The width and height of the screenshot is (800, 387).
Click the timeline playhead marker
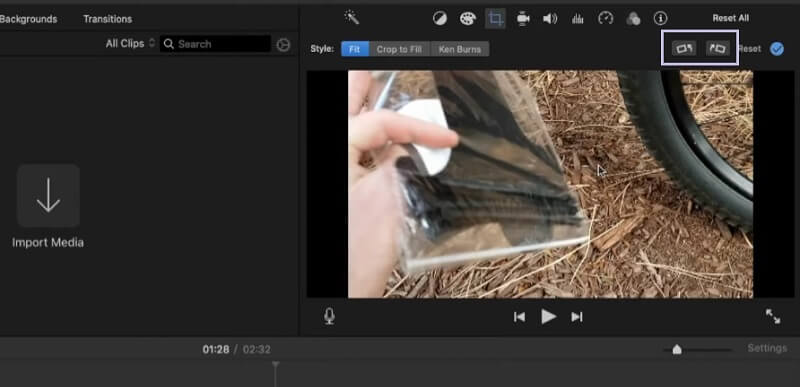point(276,365)
